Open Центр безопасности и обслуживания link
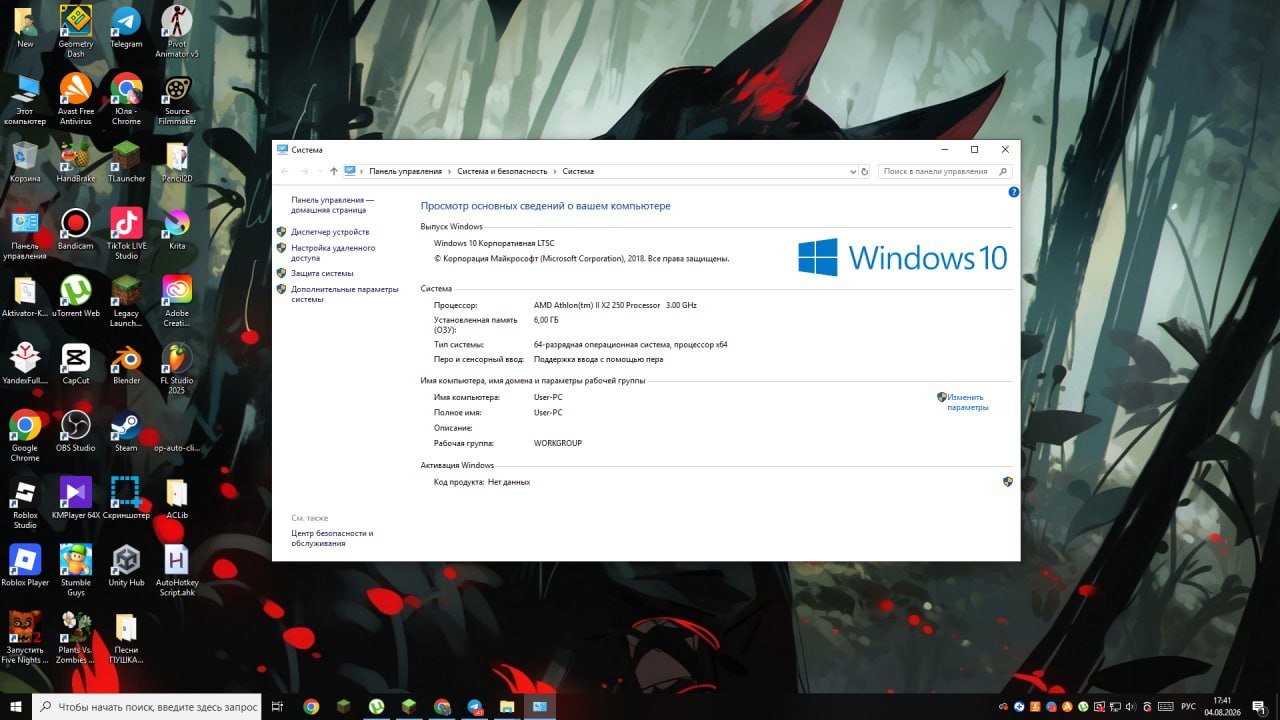1280x720 pixels. click(x=332, y=538)
